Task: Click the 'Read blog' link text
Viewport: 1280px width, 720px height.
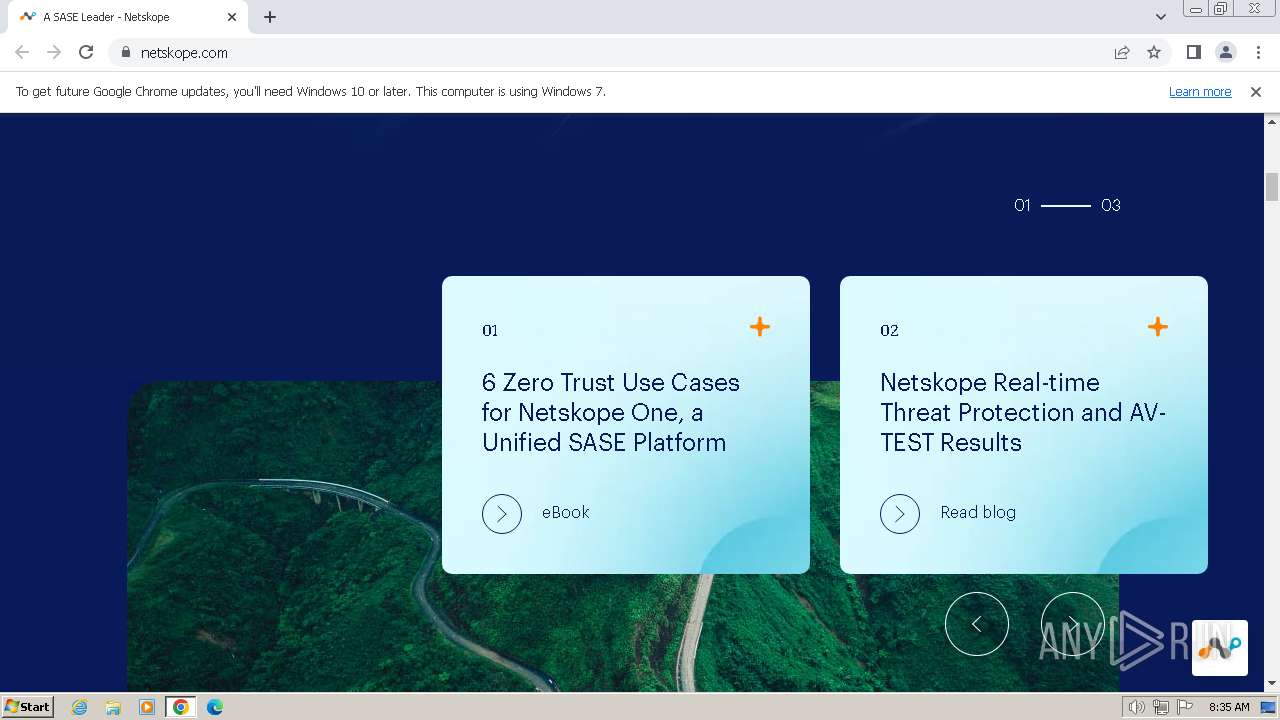Action: [978, 512]
